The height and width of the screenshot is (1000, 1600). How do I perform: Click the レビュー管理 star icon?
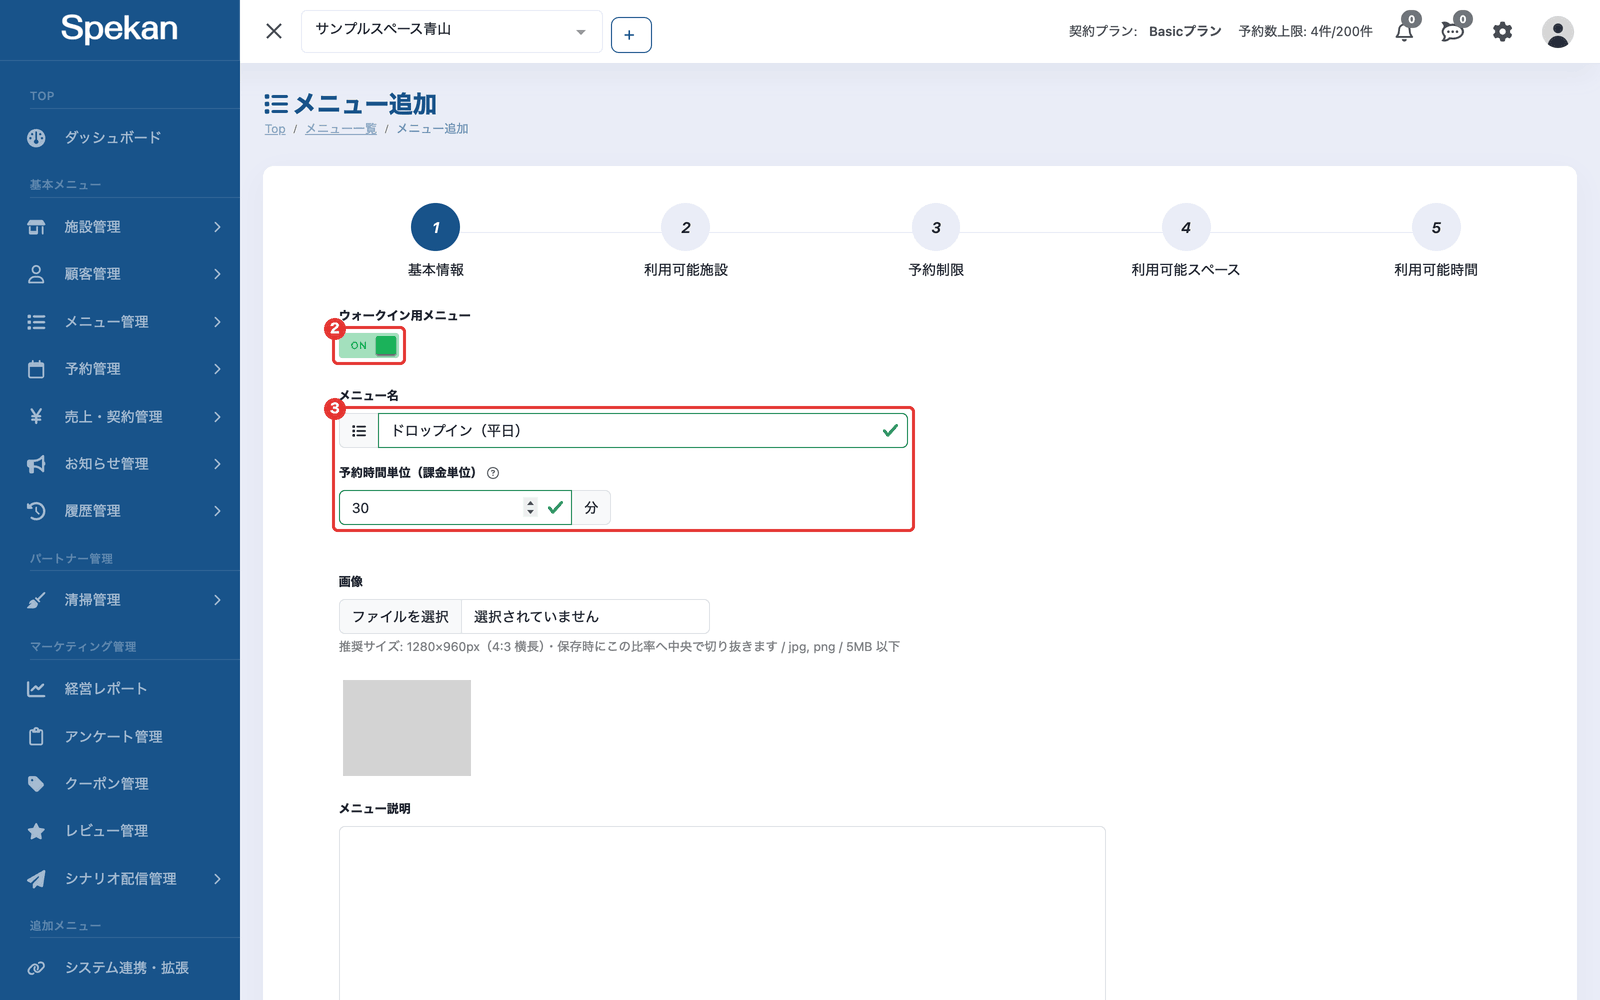(36, 831)
